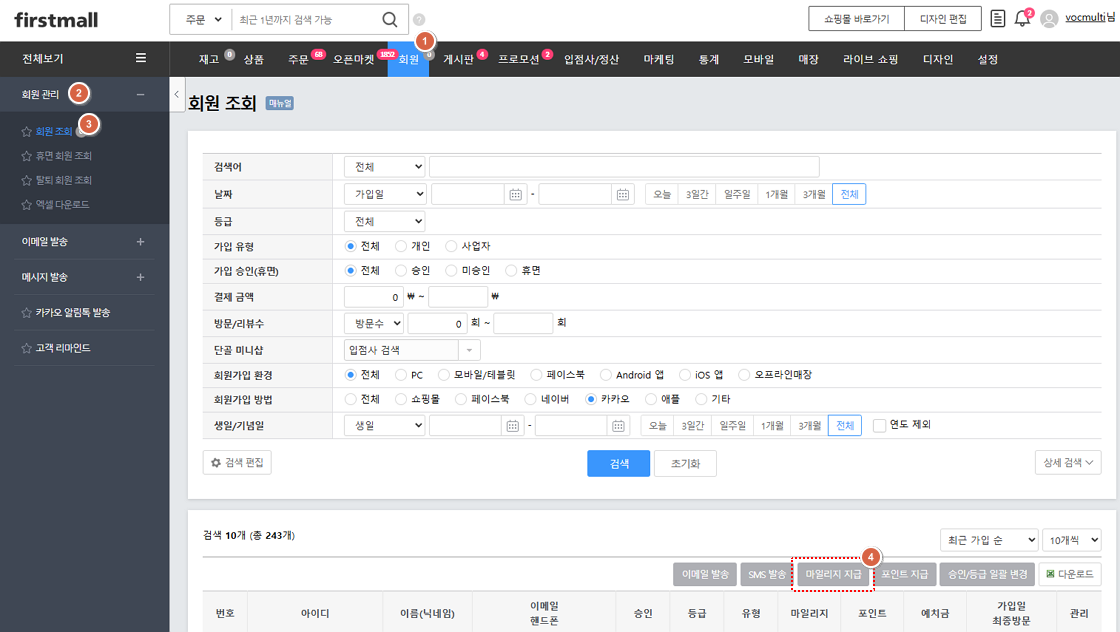Check the 연도 제외 checkbox
Image resolution: width=1120 pixels, height=632 pixels.
point(879,425)
